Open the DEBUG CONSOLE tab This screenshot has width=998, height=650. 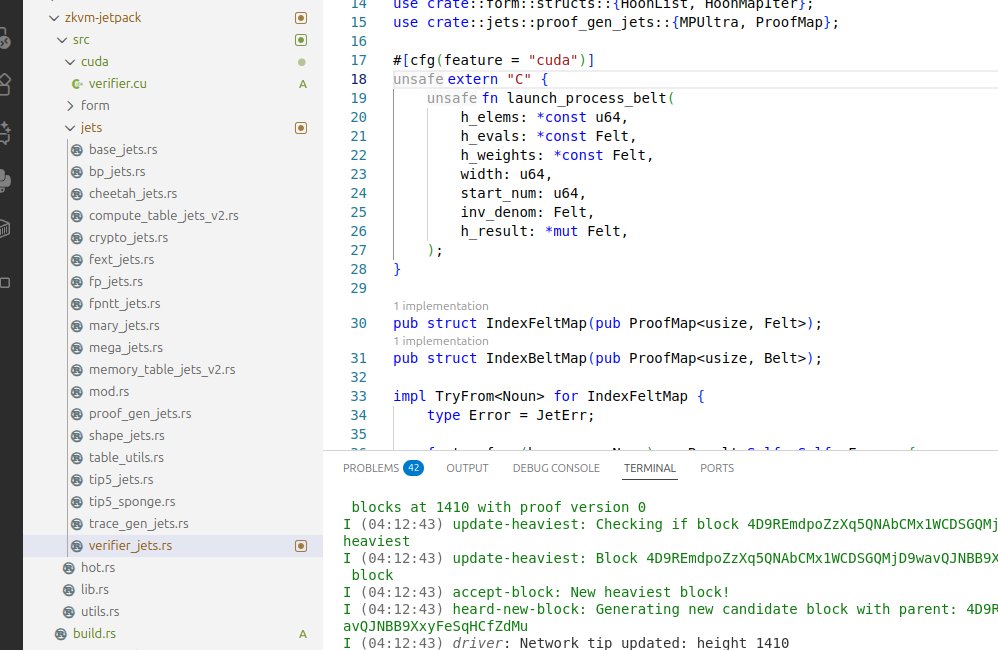[556, 469]
